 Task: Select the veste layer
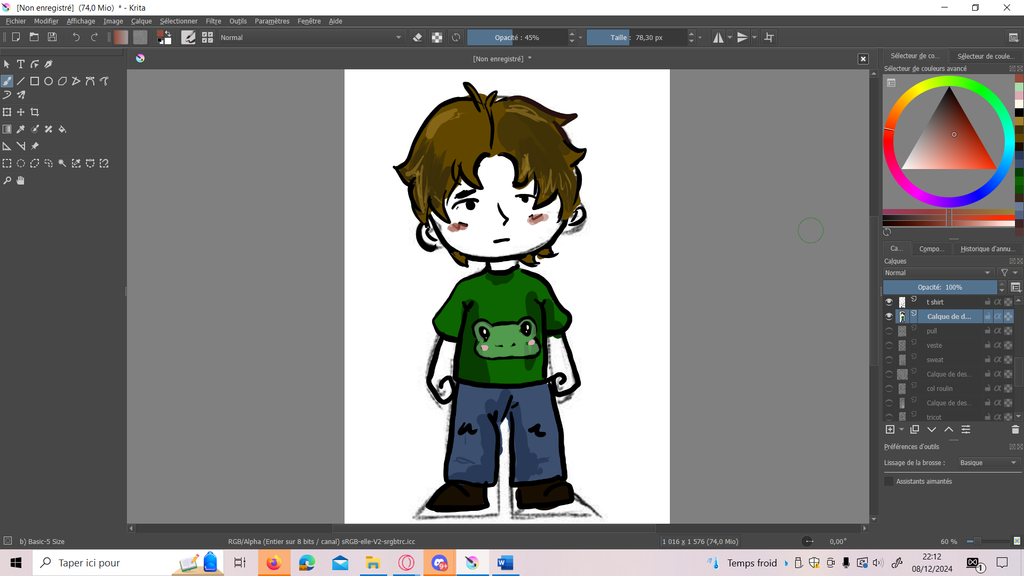(934, 345)
